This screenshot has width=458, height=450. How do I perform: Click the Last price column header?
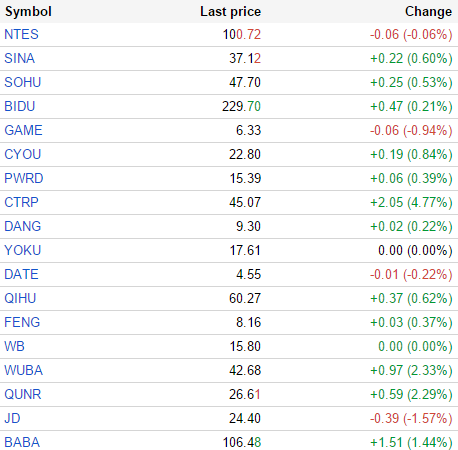(231, 12)
